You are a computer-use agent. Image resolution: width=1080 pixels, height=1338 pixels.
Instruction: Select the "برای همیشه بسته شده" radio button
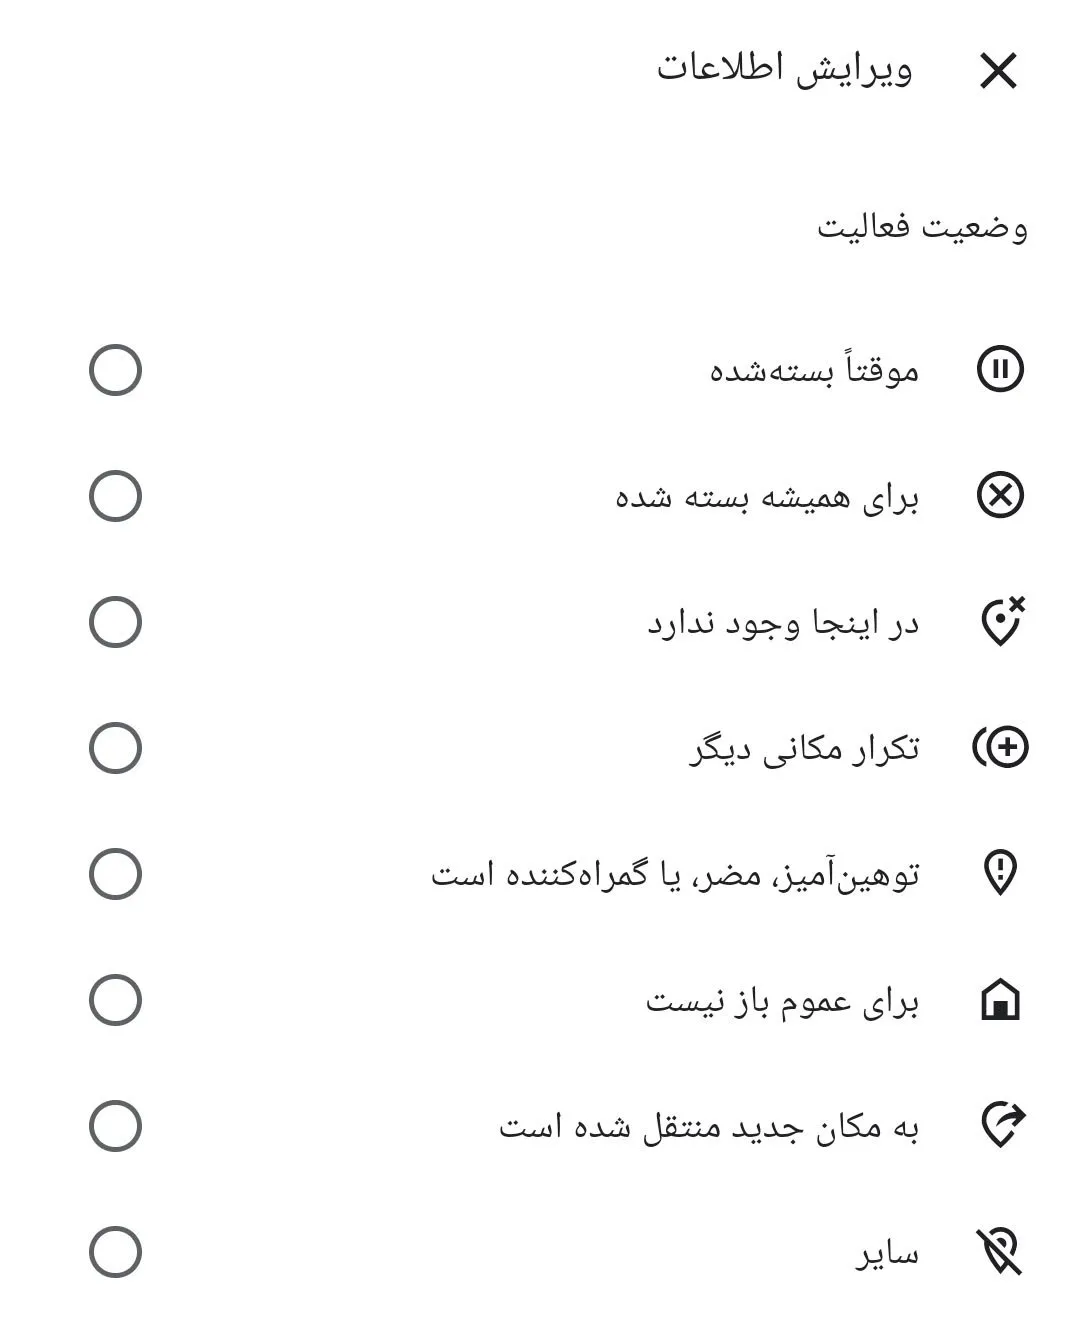[115, 496]
